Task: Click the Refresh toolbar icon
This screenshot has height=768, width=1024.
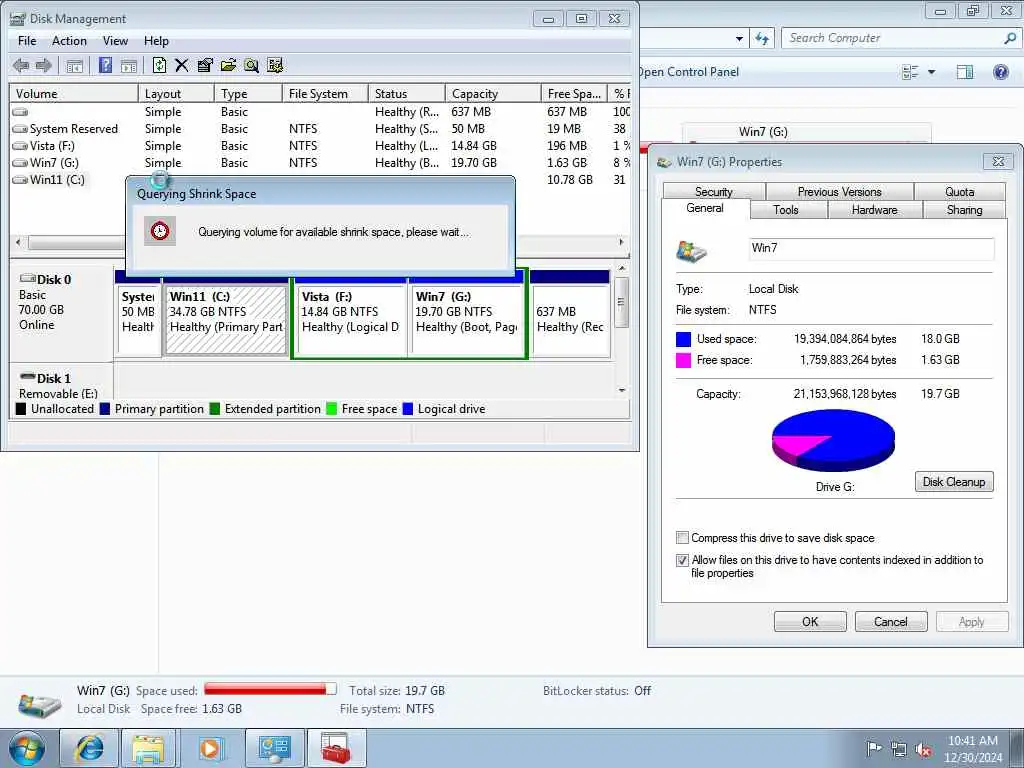Action: (x=159, y=65)
